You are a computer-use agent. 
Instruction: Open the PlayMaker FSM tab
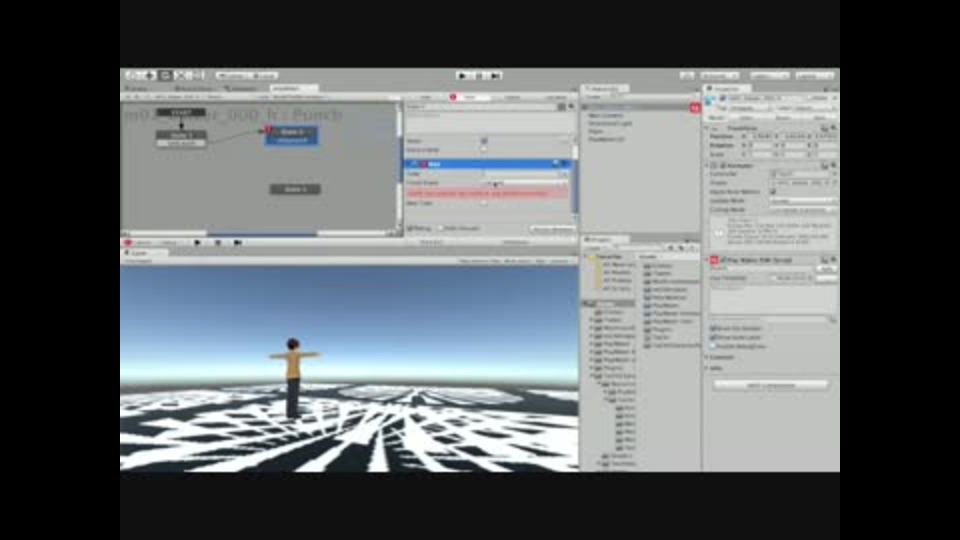424,97
